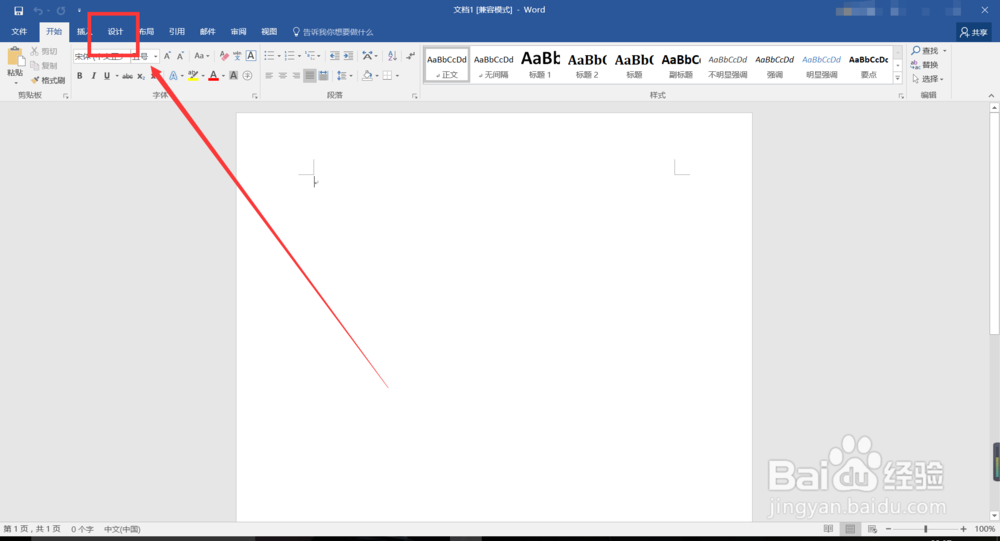Click the Increase Indent icon

[x=348, y=56]
